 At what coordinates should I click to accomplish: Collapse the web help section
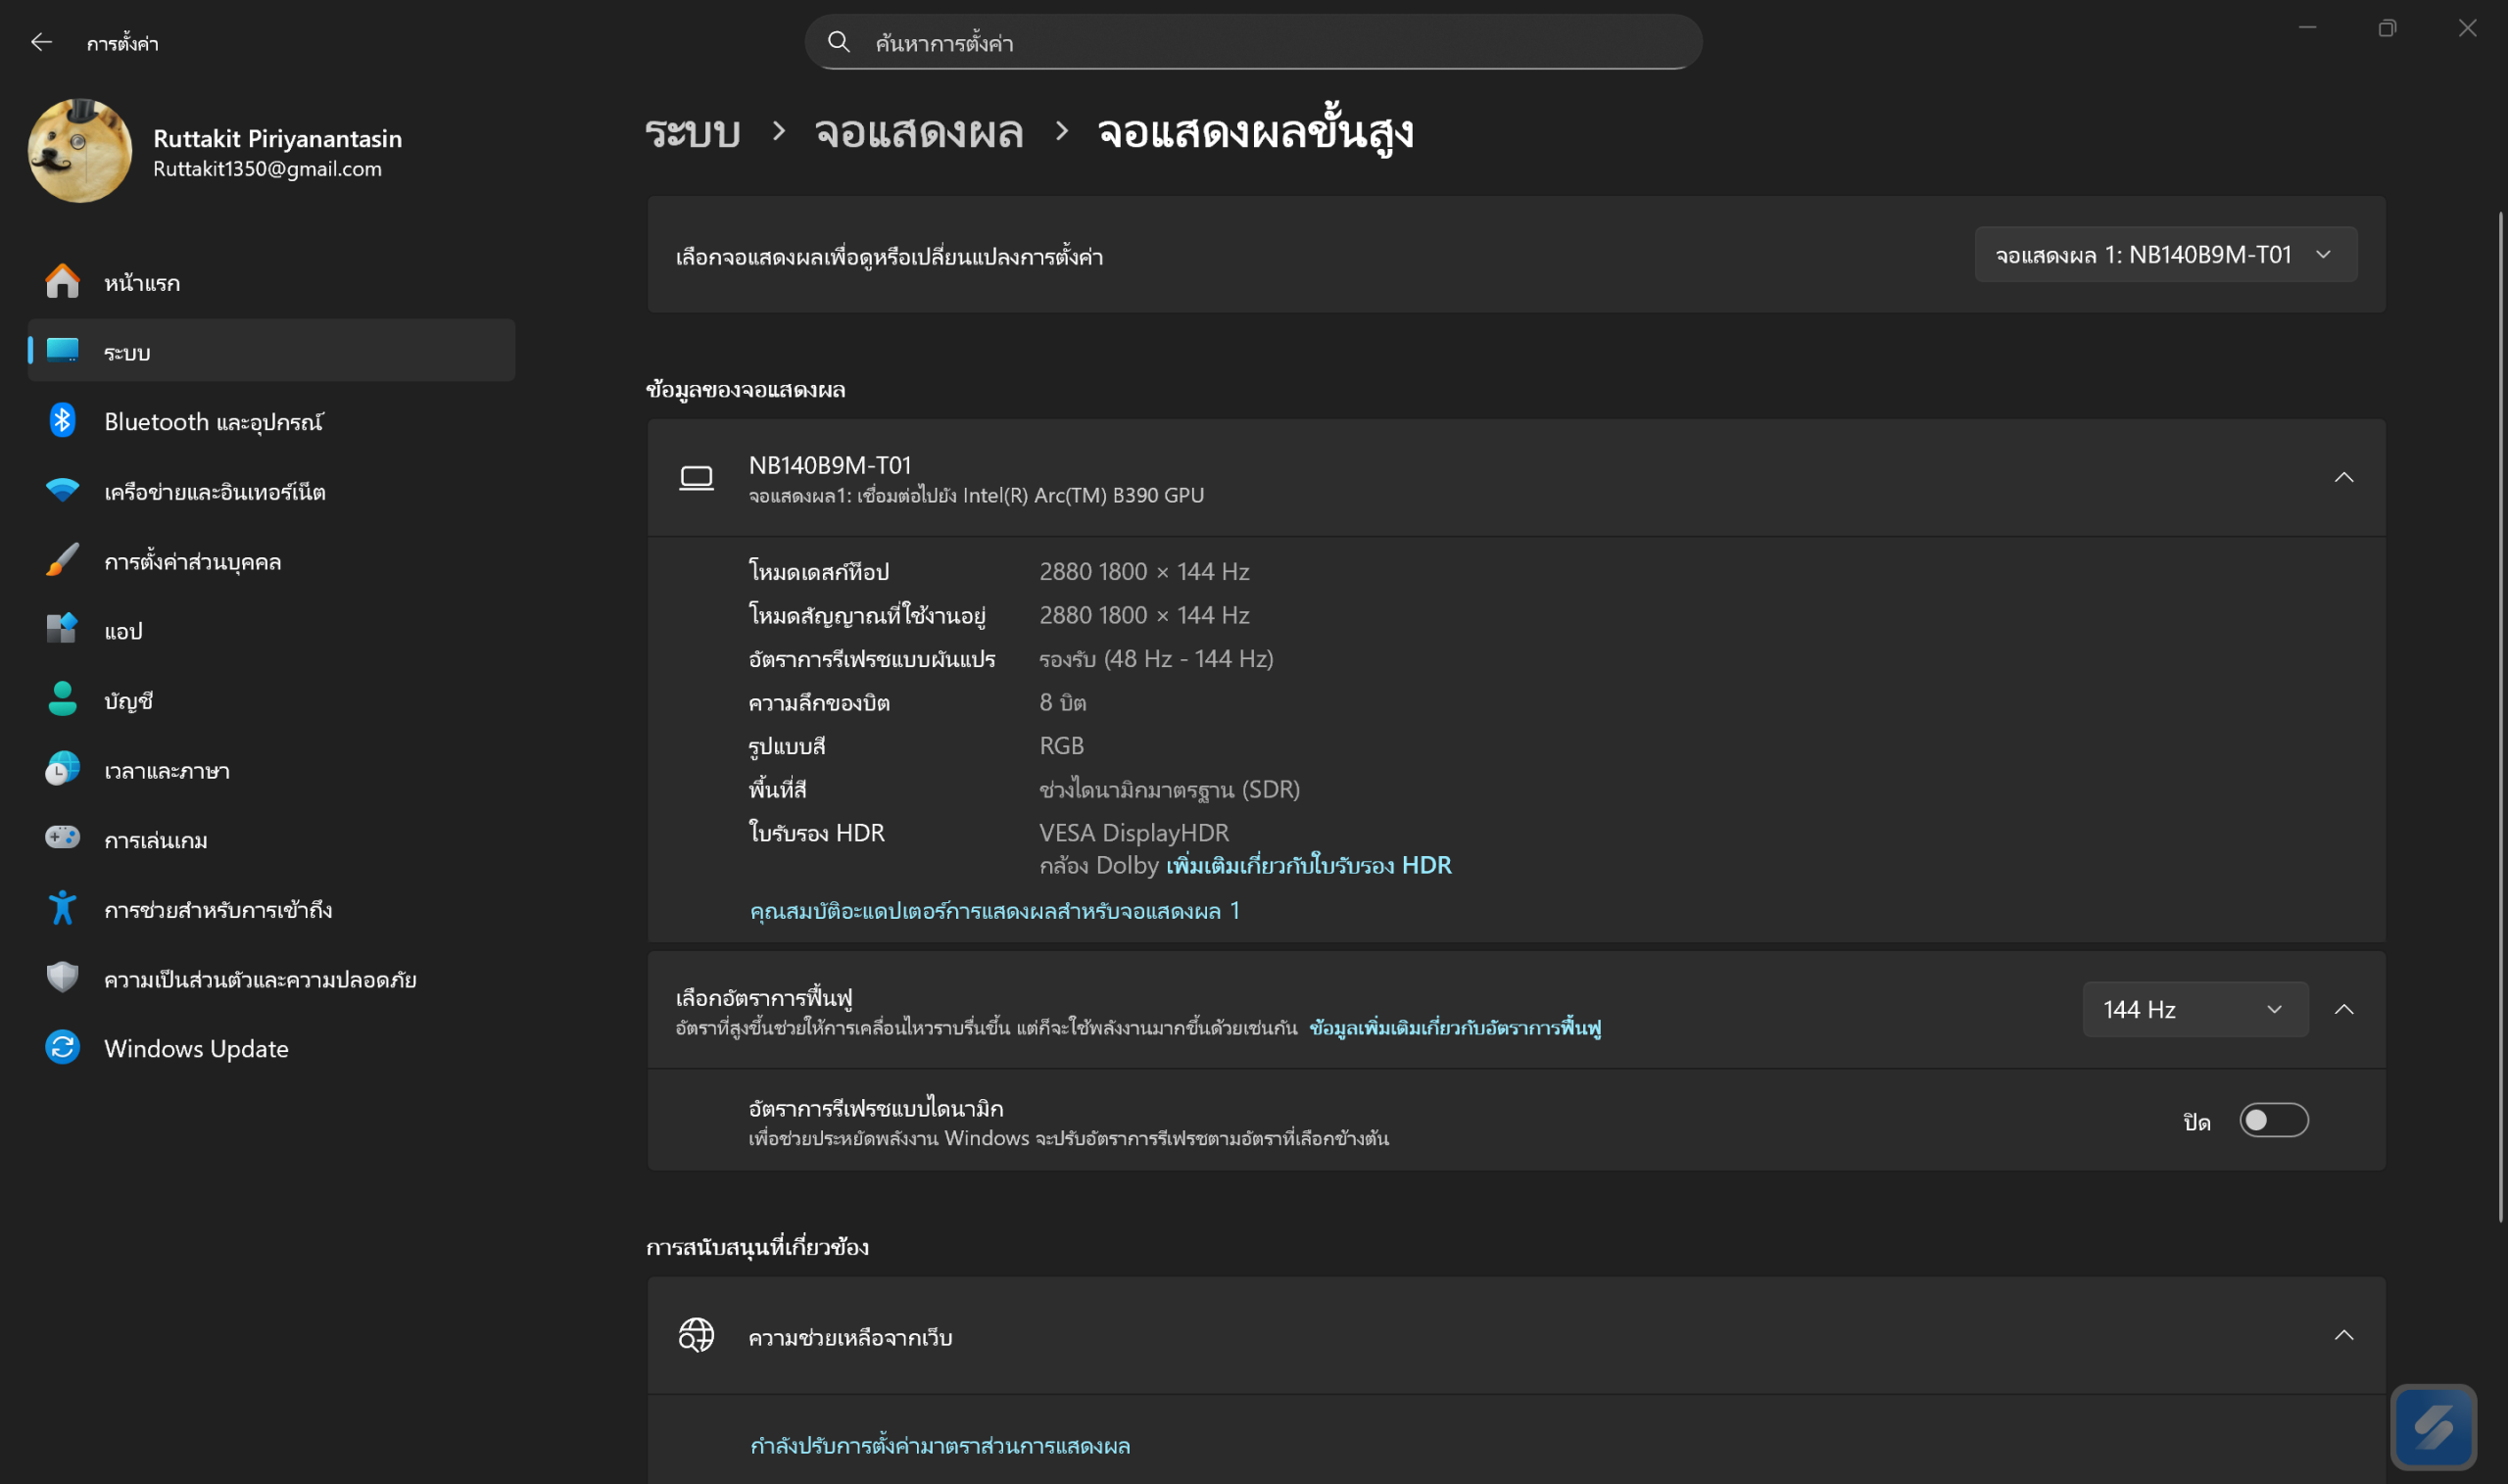(x=2343, y=1335)
